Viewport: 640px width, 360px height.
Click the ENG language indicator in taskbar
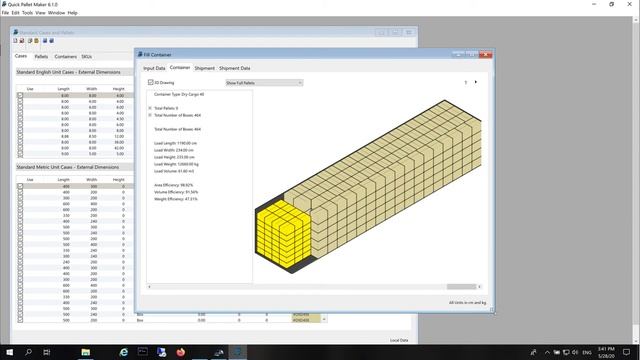pyautogui.click(x=587, y=352)
